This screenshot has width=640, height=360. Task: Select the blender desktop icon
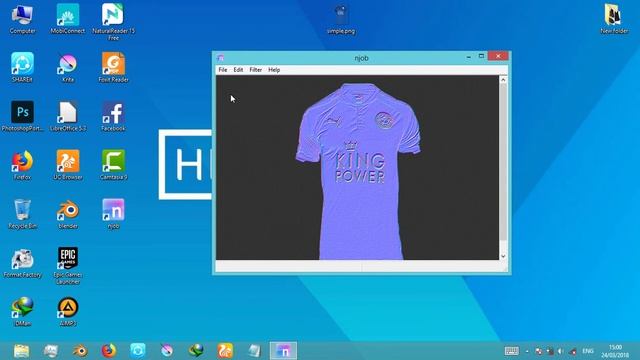point(68,214)
